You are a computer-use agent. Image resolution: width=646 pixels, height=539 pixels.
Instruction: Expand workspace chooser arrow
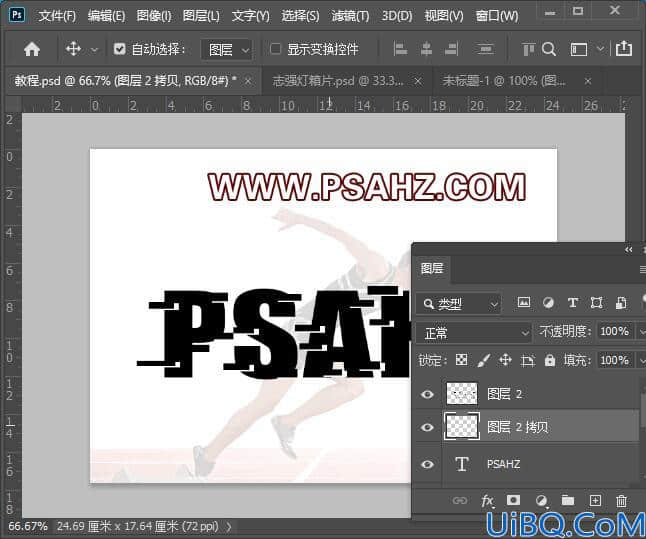point(601,49)
